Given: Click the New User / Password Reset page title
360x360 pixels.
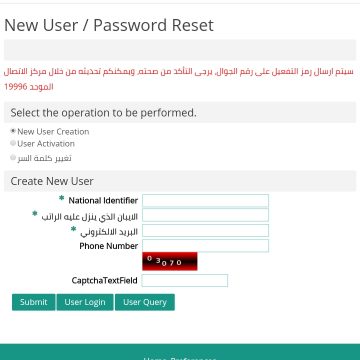Looking at the screenshot, I should pos(109,25).
